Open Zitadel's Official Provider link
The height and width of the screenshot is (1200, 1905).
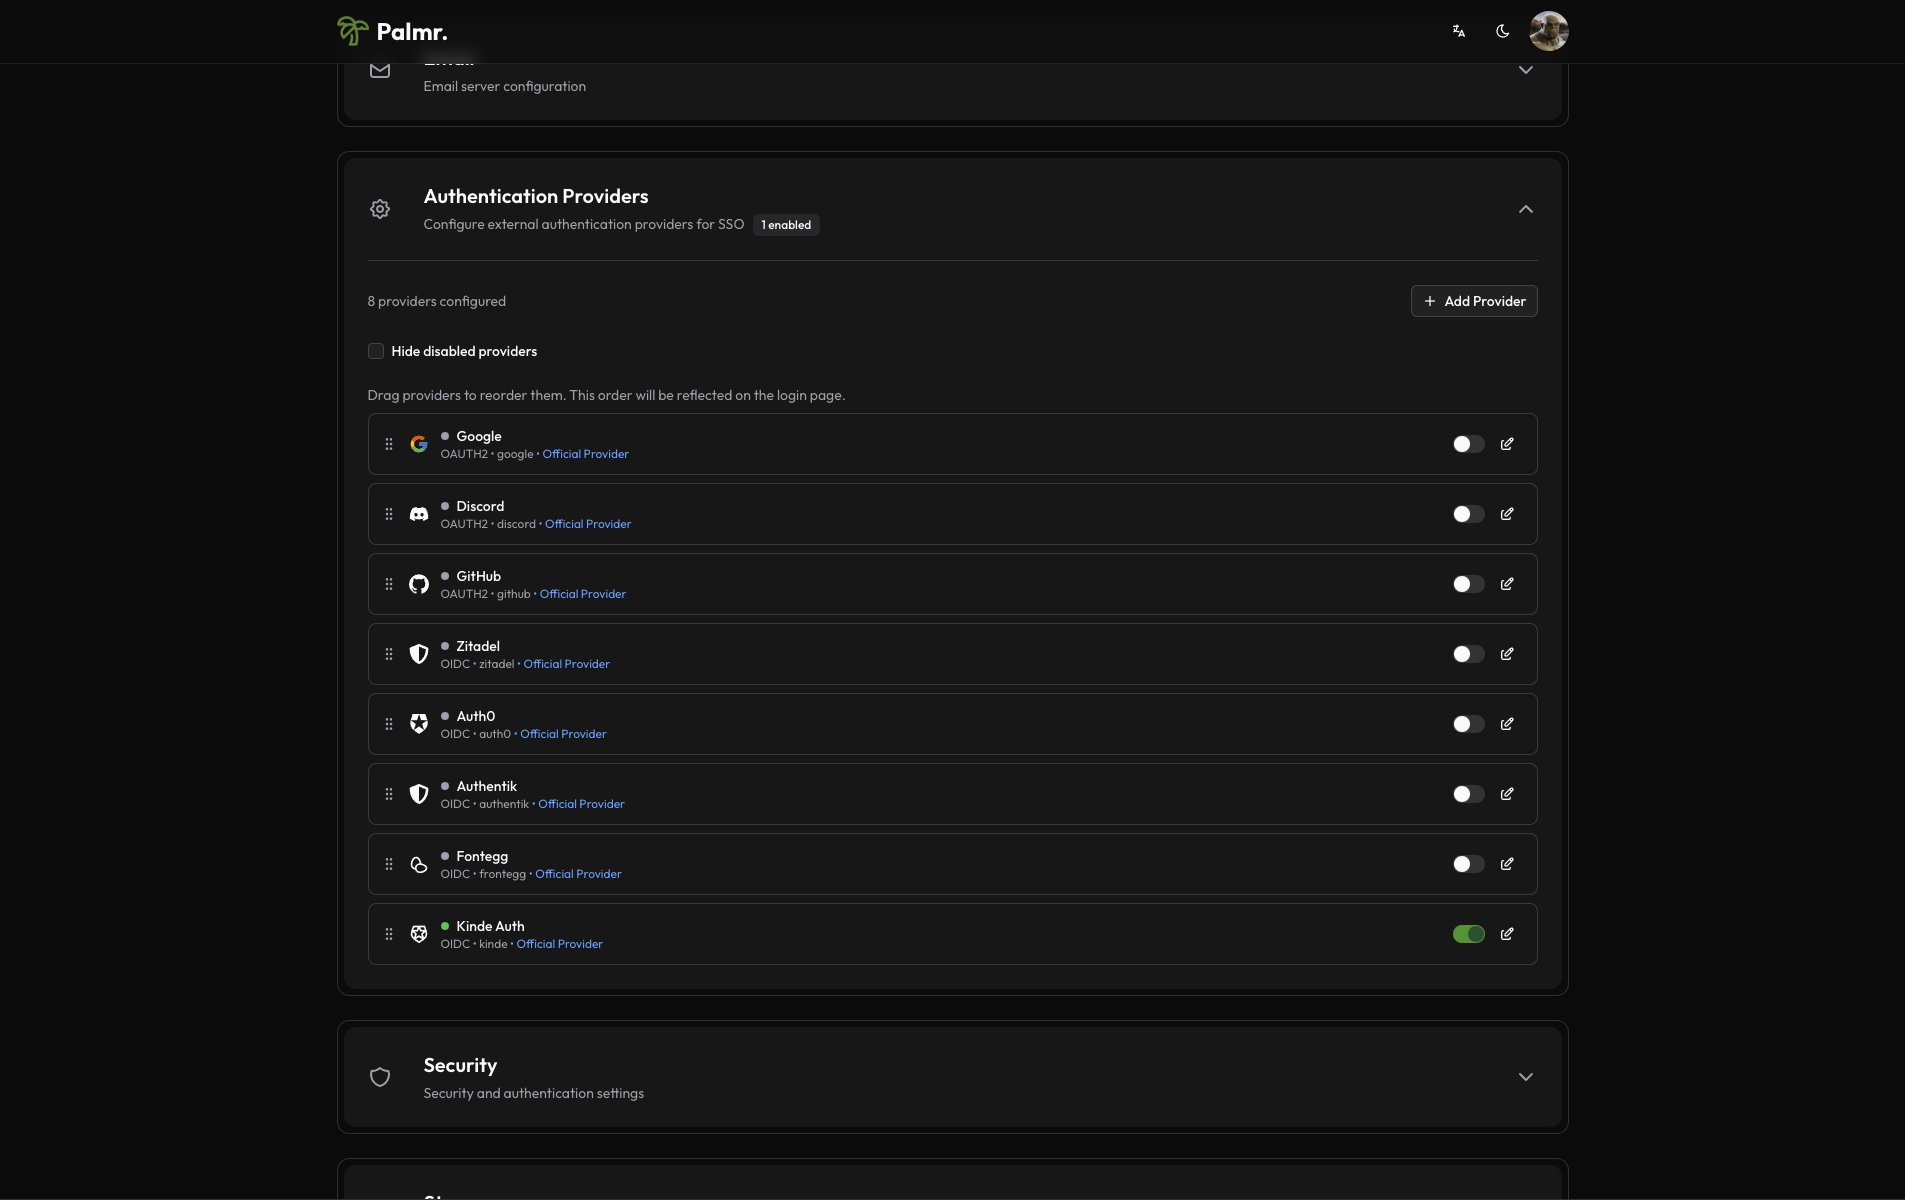pyautogui.click(x=566, y=664)
